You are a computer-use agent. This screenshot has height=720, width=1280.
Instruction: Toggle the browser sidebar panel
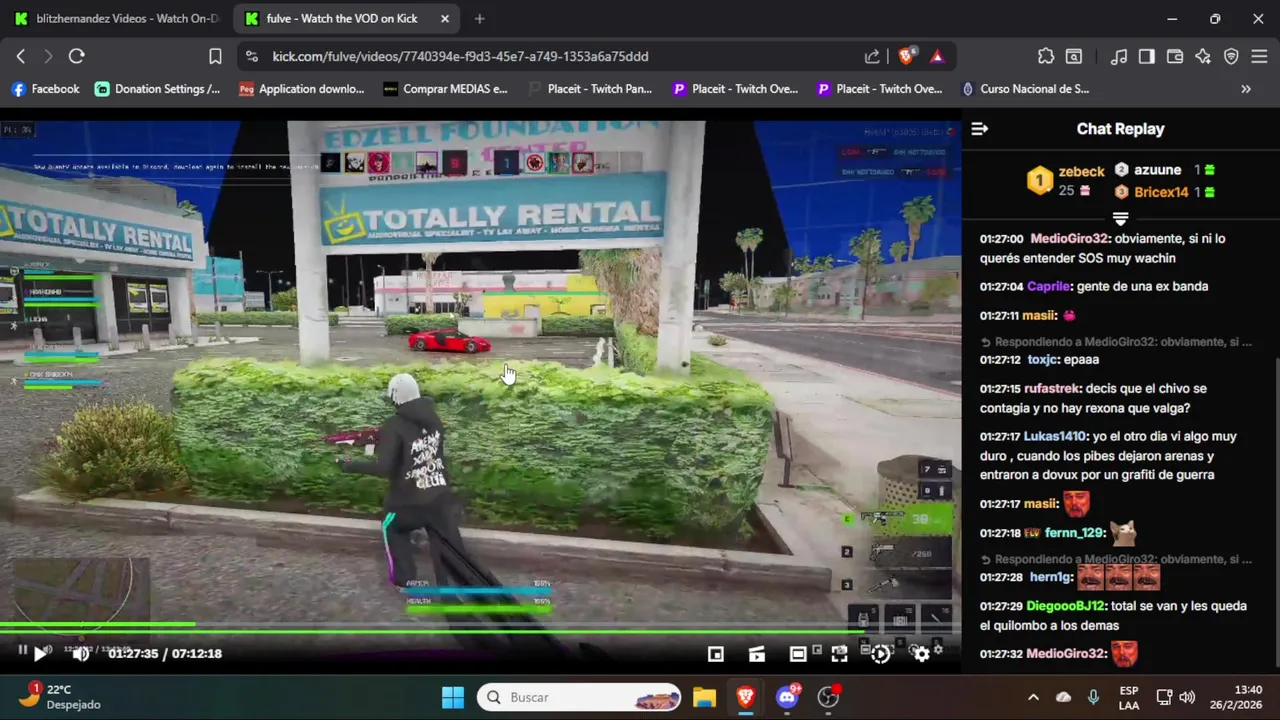pos(1147,57)
